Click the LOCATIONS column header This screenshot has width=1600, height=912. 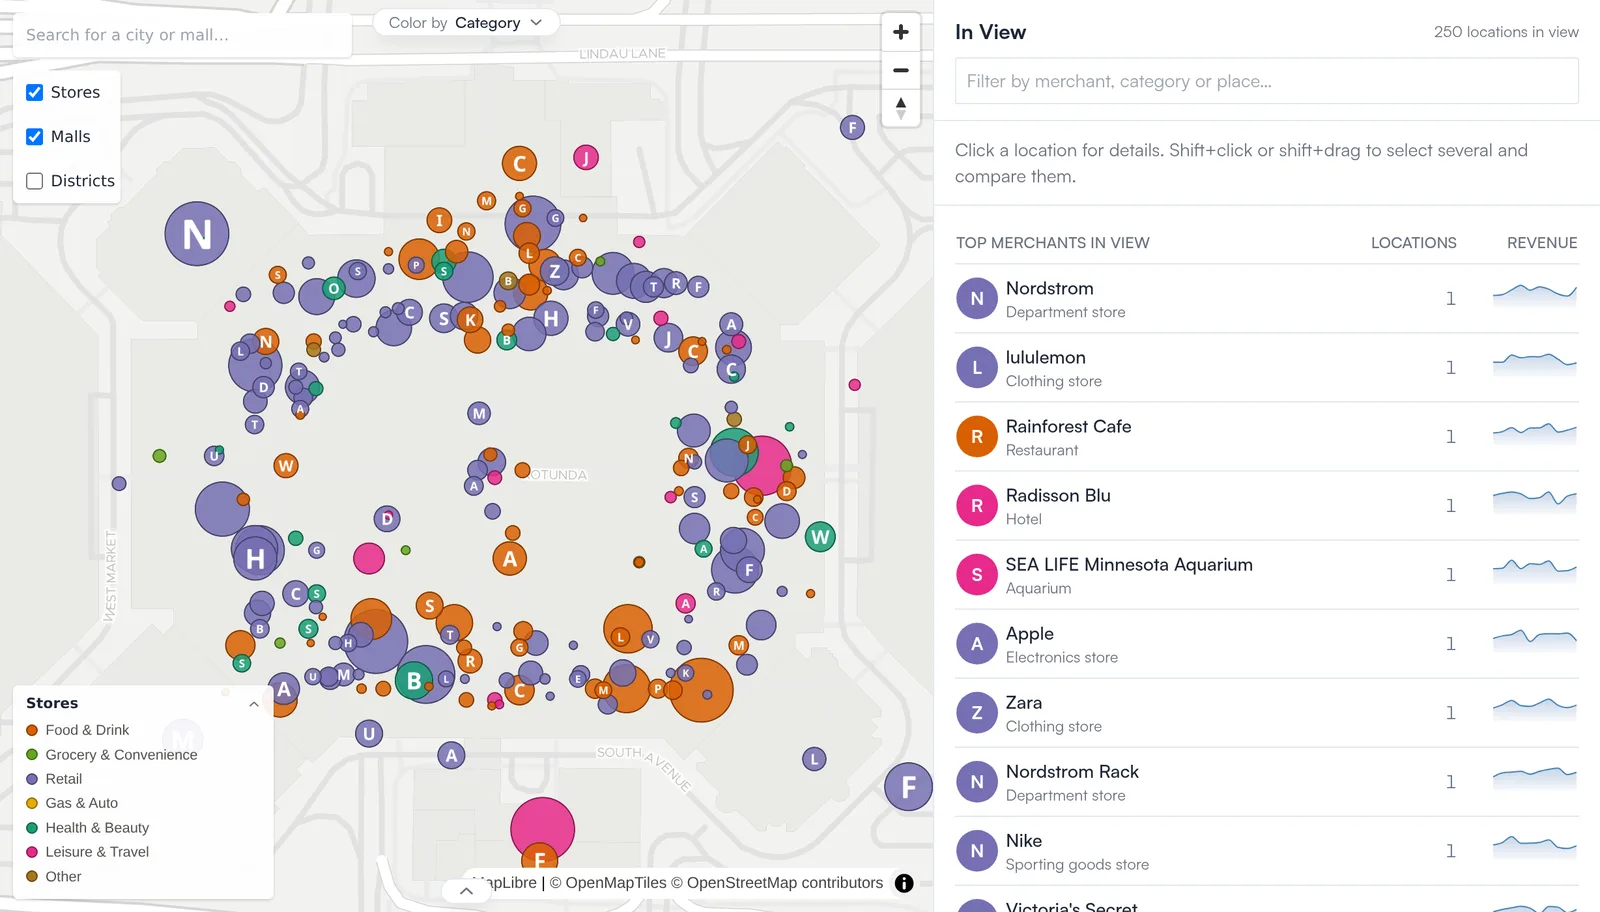(x=1413, y=243)
